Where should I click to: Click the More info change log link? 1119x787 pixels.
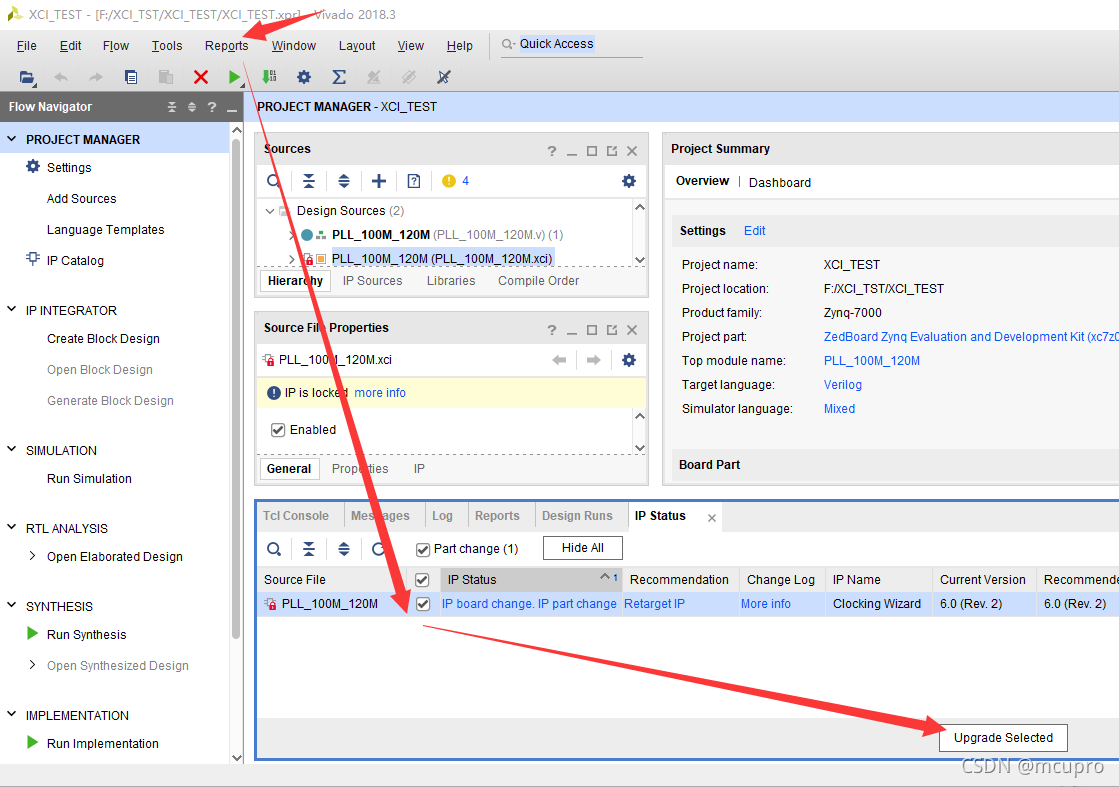pos(766,604)
